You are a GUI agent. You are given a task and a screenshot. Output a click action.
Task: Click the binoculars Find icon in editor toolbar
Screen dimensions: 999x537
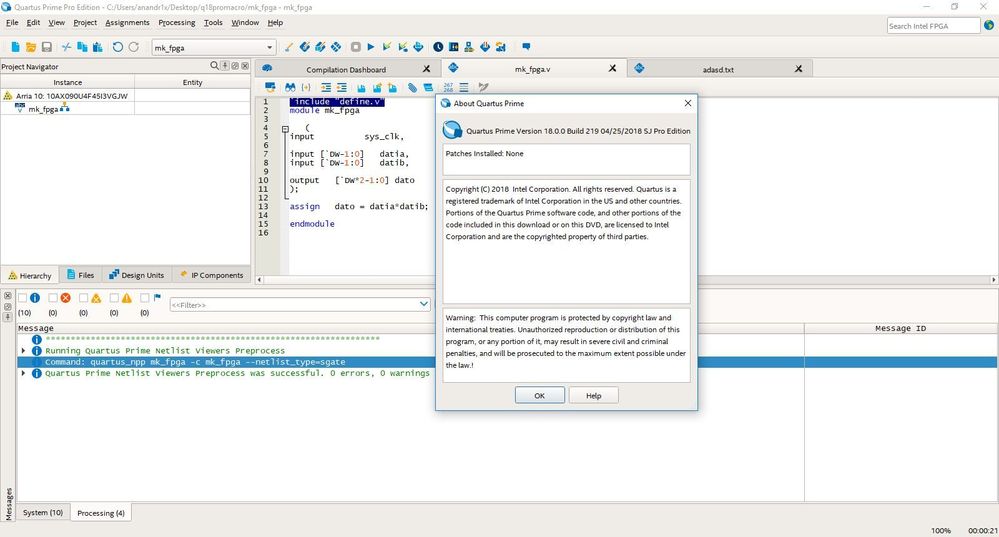[x=290, y=88]
